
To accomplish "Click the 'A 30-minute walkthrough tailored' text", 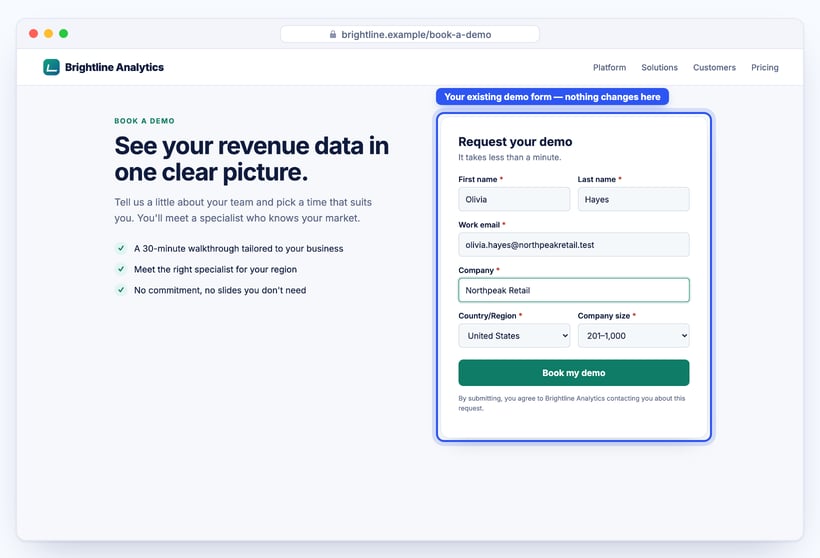I will pos(238,248).
